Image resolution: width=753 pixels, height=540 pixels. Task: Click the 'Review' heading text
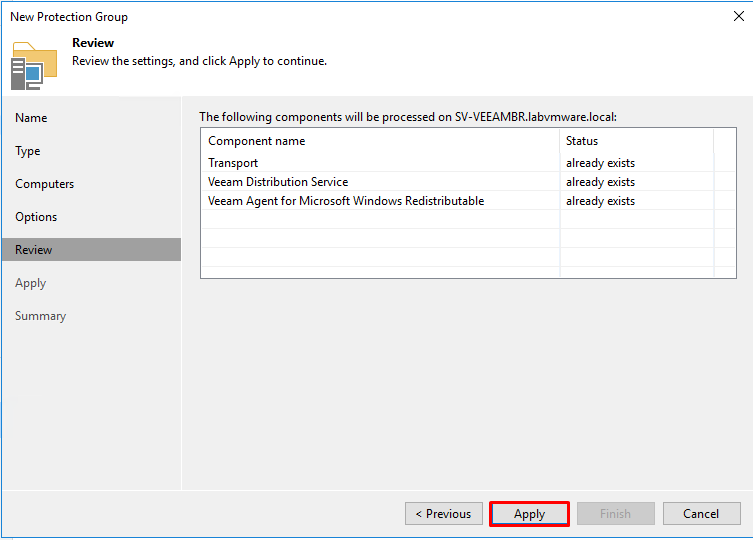(x=93, y=43)
